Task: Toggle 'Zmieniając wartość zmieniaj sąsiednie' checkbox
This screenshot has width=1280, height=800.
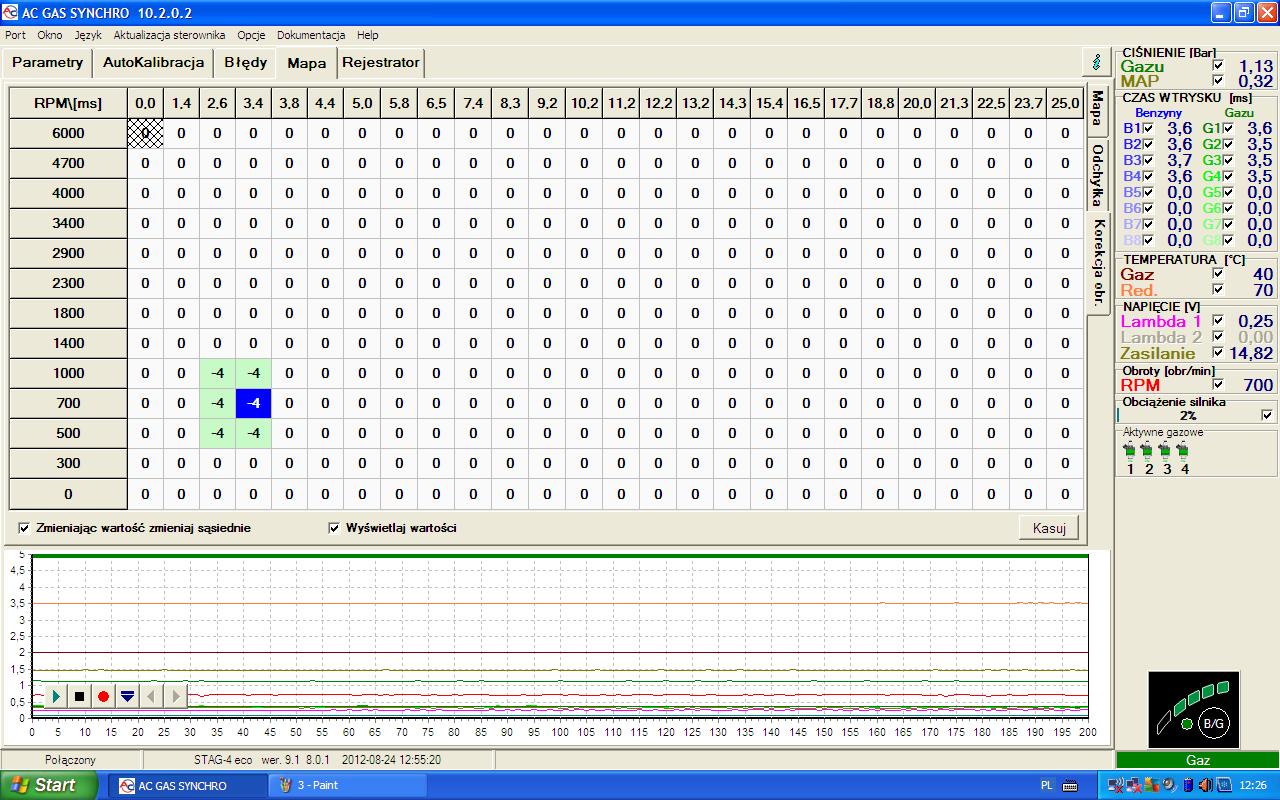Action: point(25,528)
